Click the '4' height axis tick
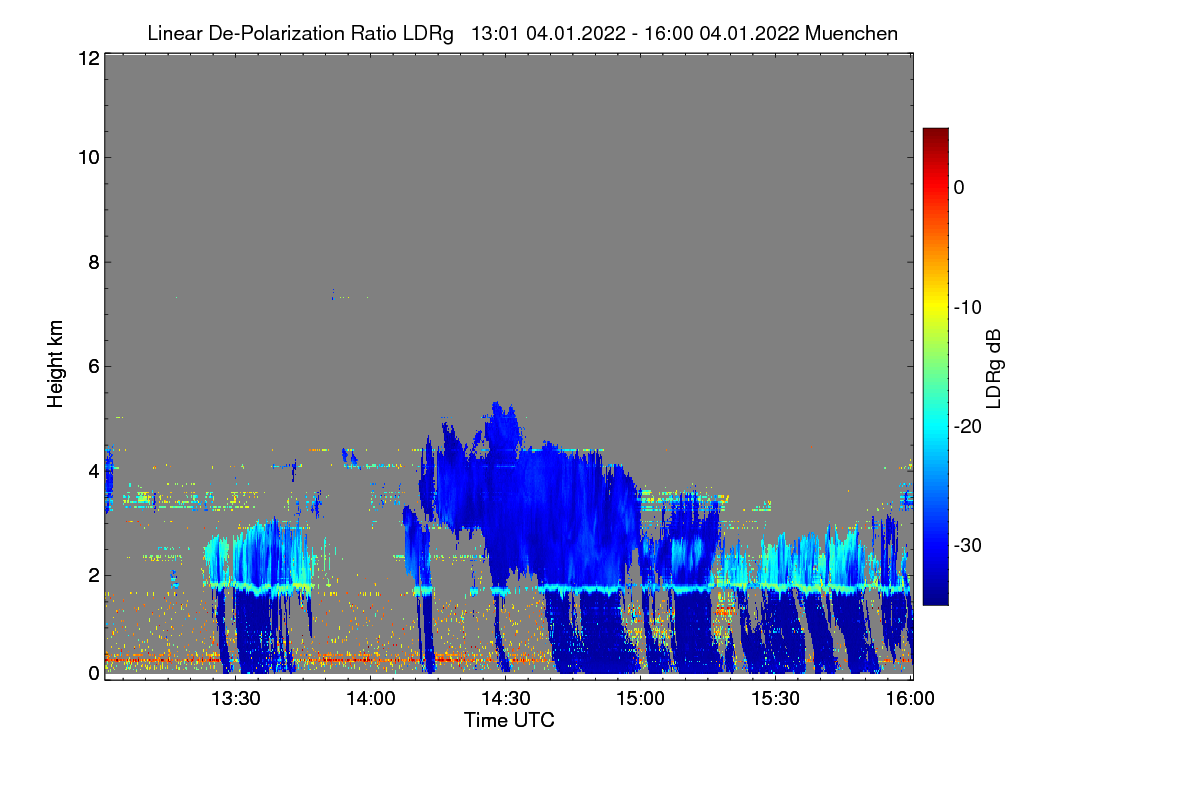 tap(92, 470)
